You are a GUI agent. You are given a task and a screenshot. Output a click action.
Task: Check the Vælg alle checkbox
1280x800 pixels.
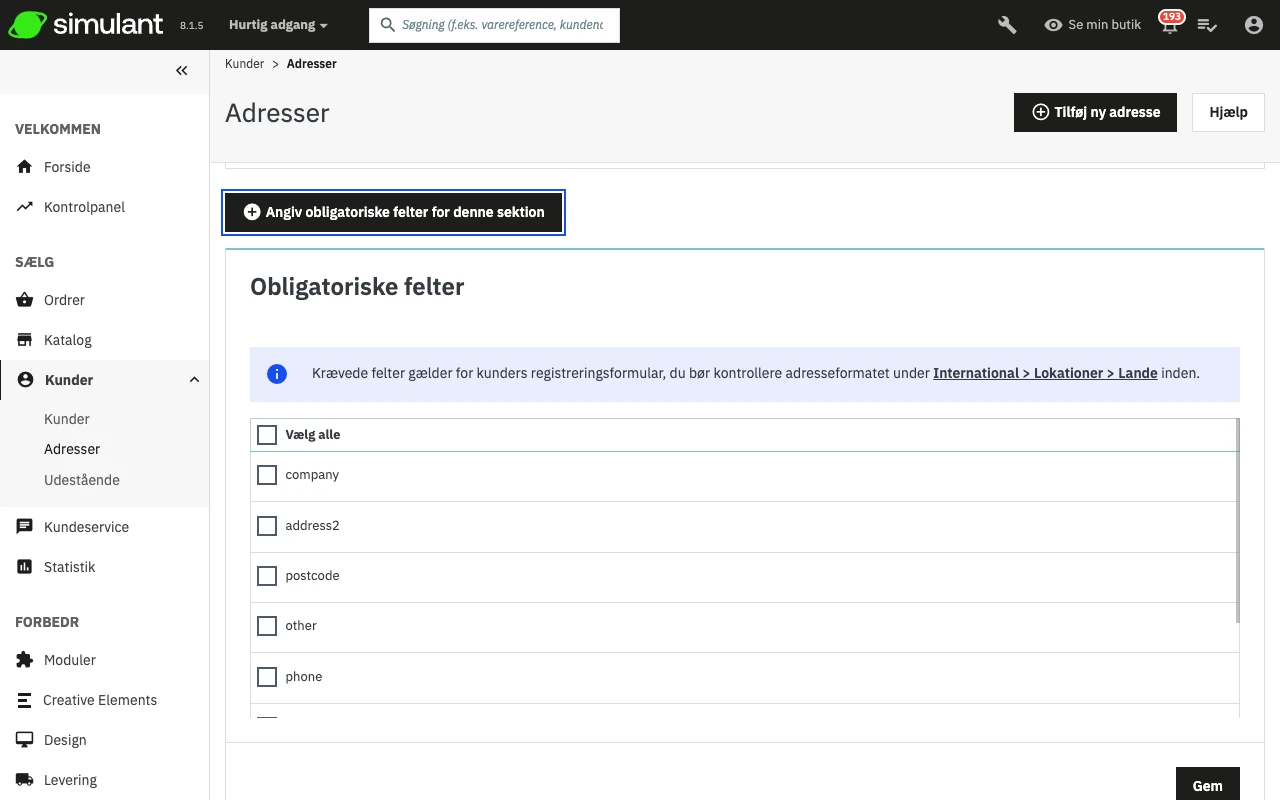click(x=267, y=435)
